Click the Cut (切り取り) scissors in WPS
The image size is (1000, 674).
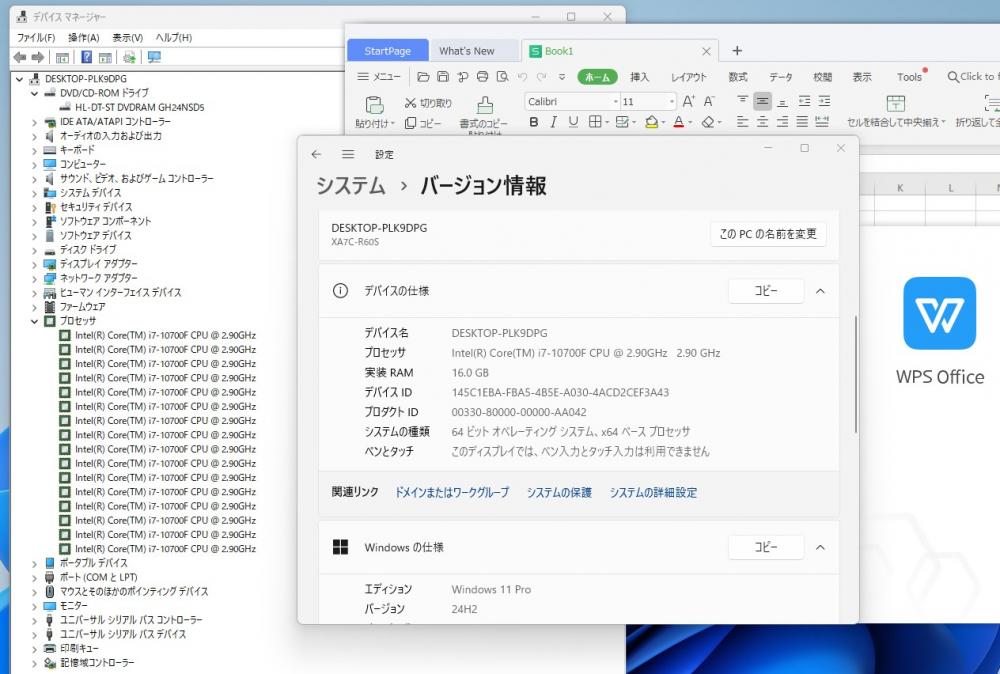tap(410, 103)
